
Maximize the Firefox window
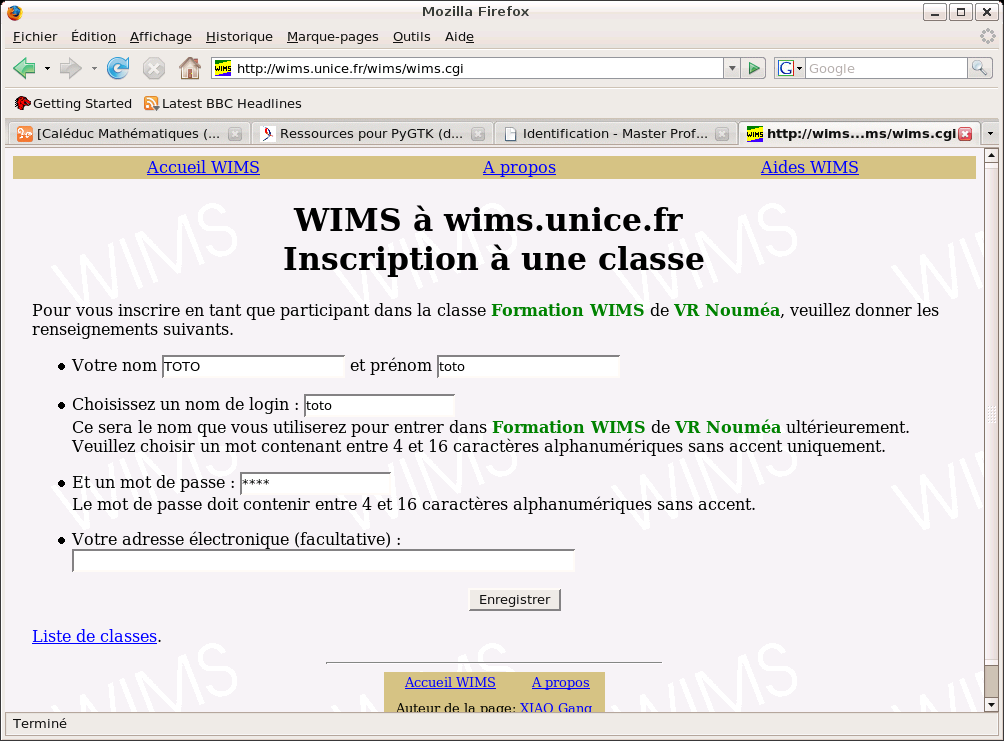click(x=961, y=12)
